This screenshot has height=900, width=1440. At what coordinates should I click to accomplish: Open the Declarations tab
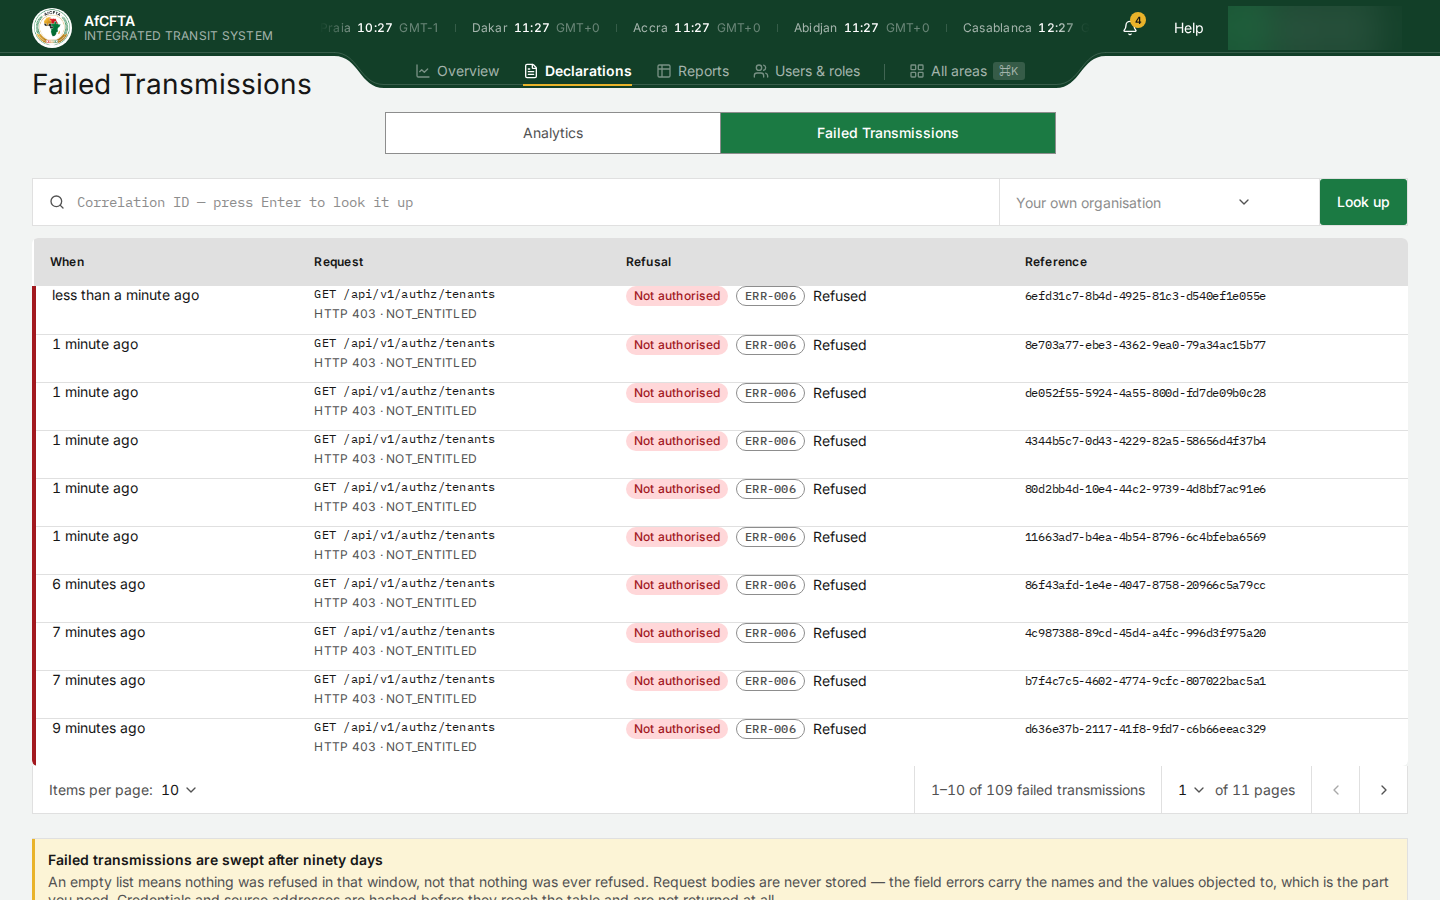(x=578, y=71)
